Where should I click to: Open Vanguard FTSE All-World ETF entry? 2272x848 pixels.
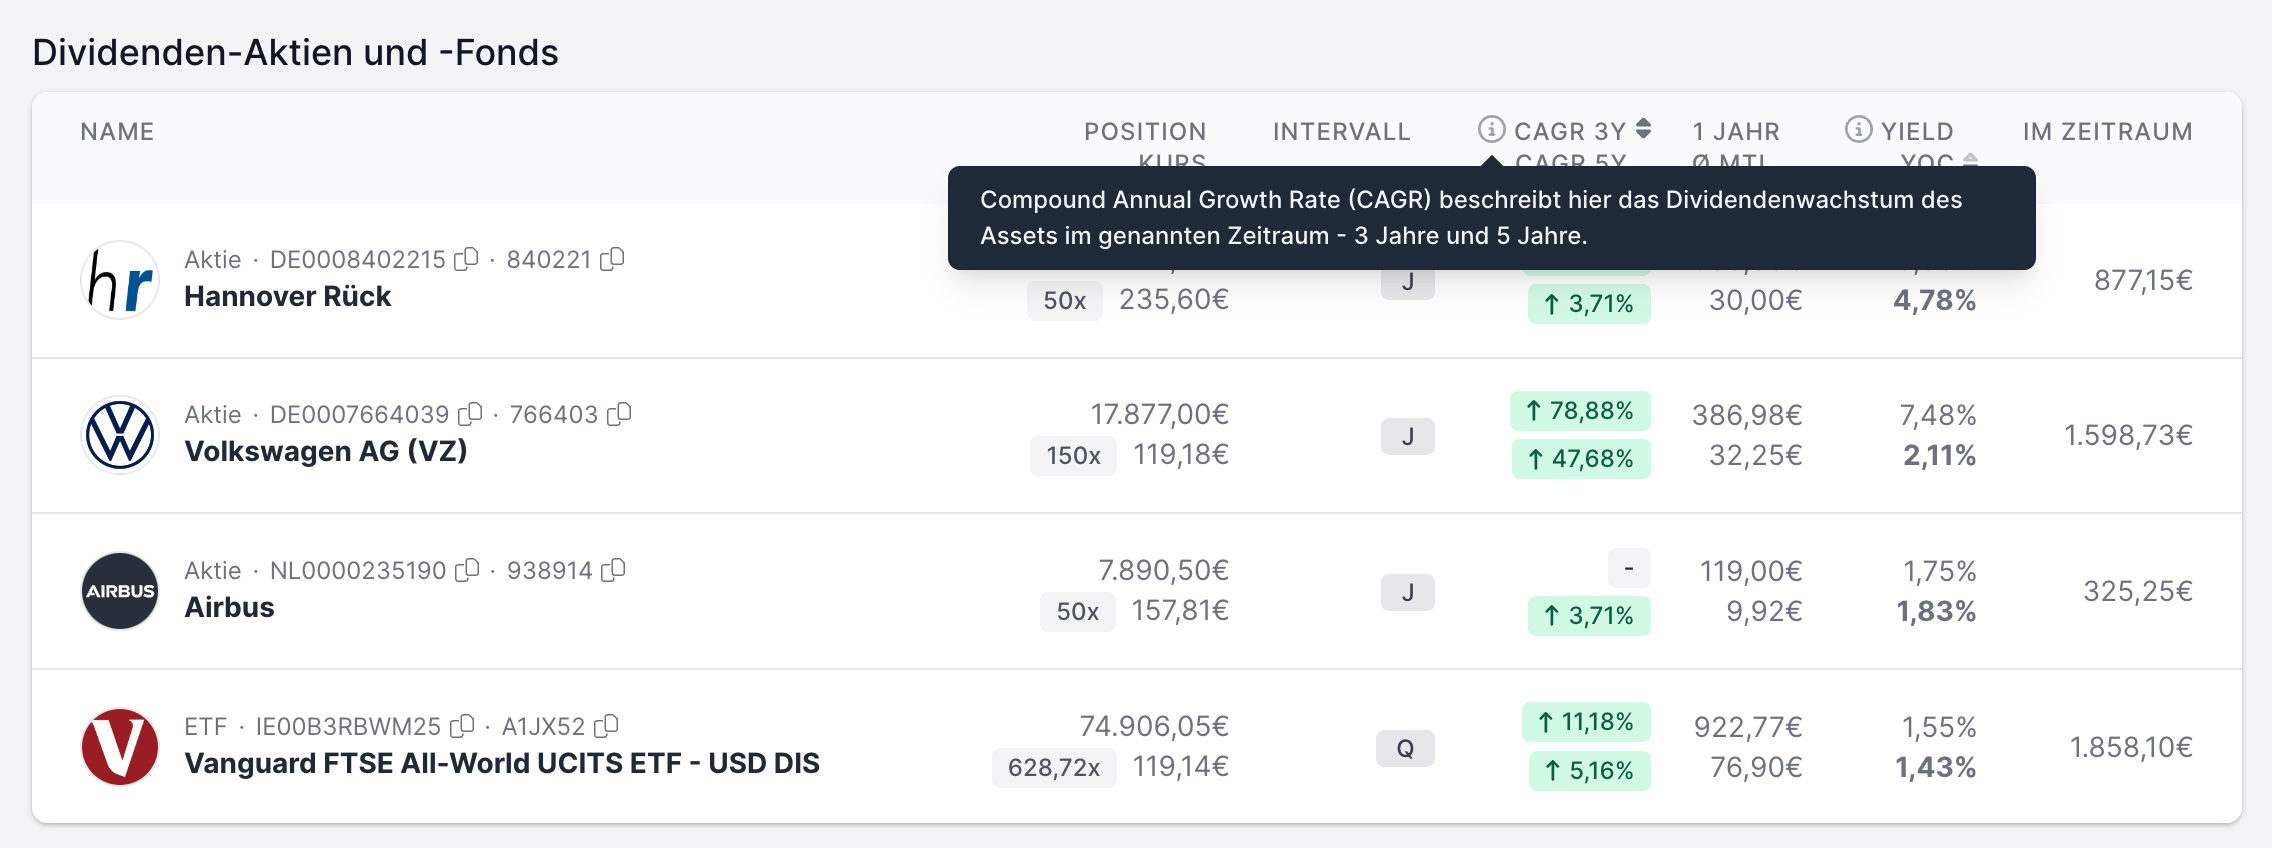(502, 764)
